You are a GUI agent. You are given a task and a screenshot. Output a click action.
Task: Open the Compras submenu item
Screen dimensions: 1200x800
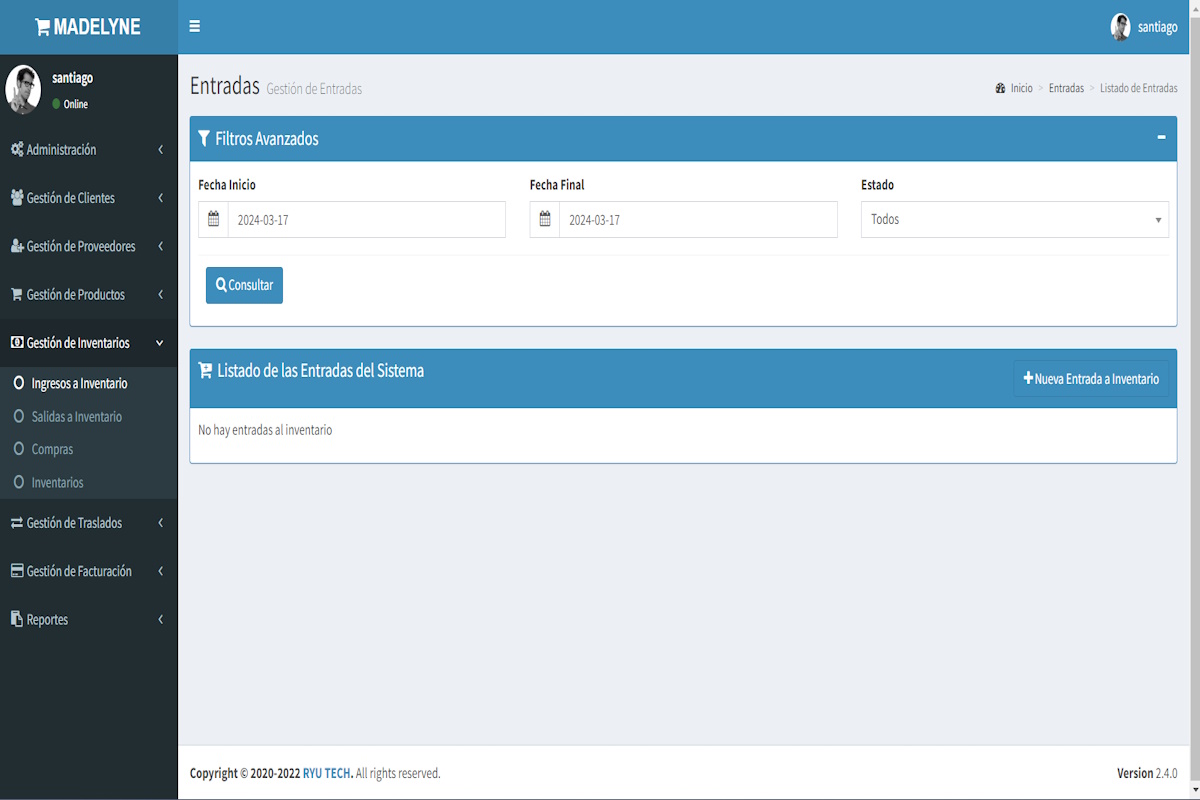click(x=52, y=450)
